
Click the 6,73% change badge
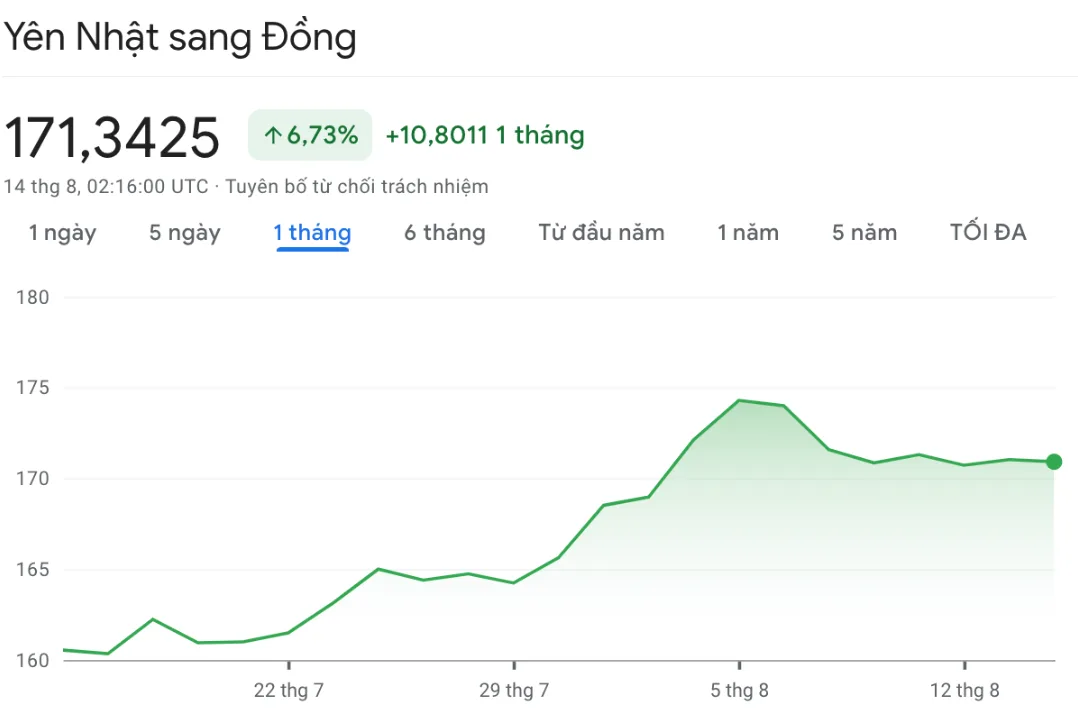(310, 135)
